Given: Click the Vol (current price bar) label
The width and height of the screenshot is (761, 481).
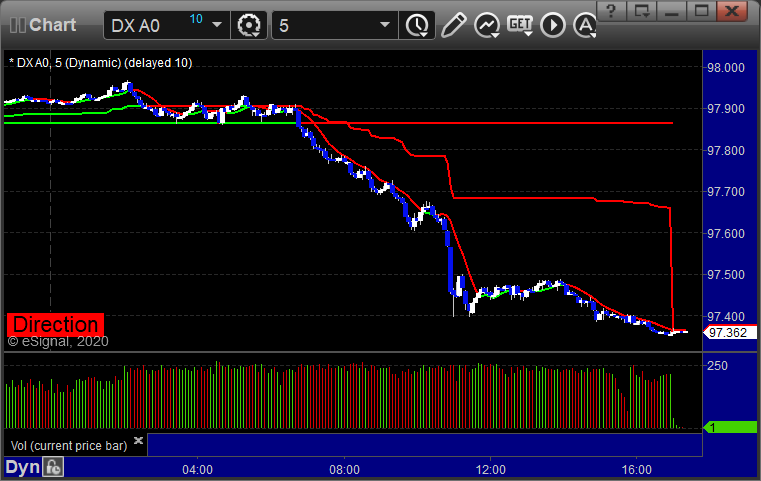Looking at the screenshot, I should click(69, 446).
